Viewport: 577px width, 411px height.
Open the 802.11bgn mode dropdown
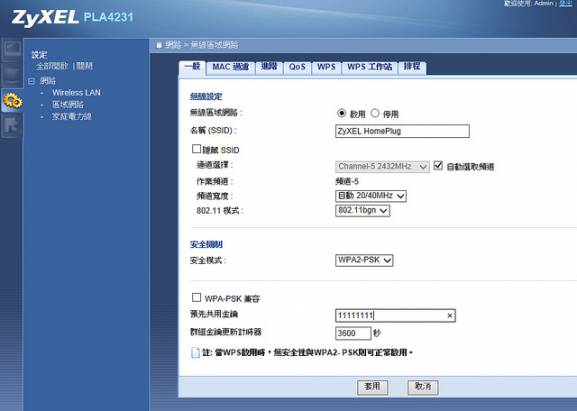pos(362,210)
